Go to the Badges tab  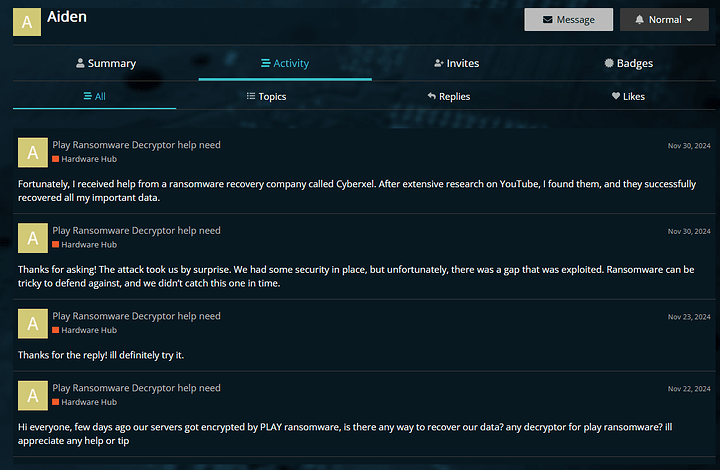(x=628, y=63)
